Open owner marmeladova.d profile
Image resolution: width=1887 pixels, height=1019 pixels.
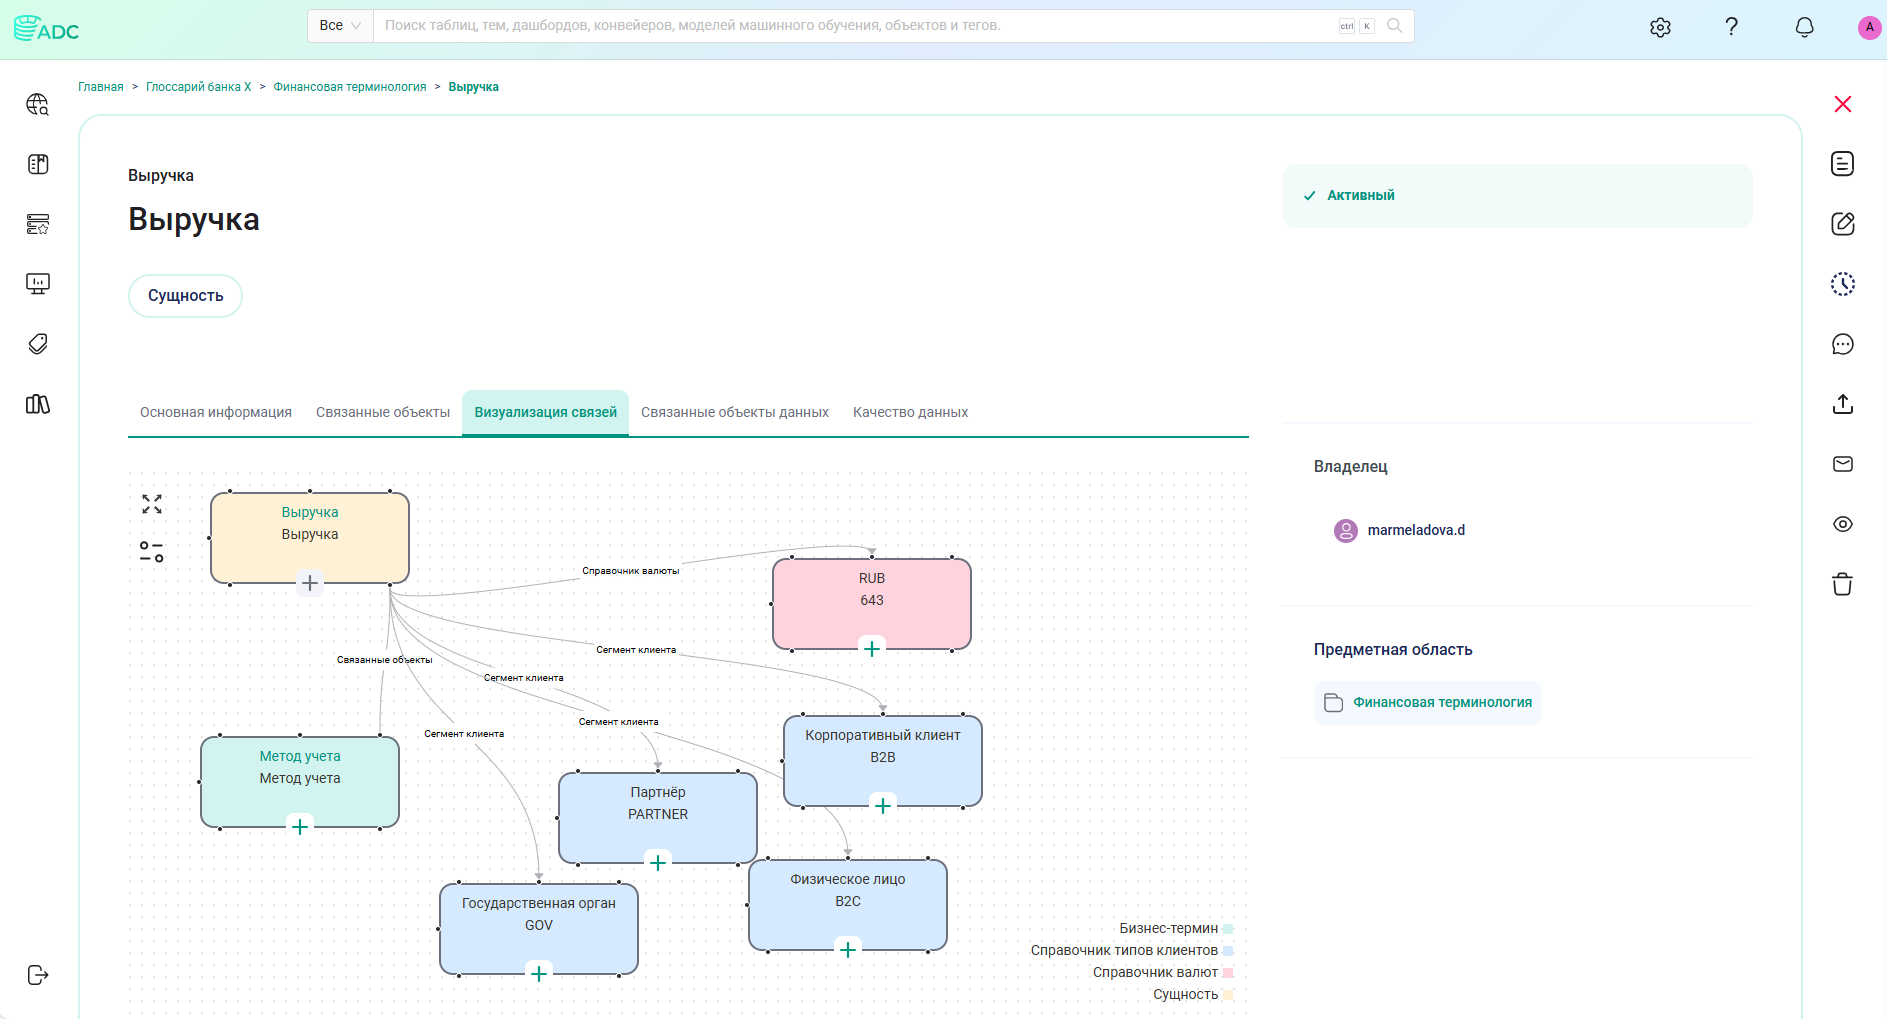1416,530
